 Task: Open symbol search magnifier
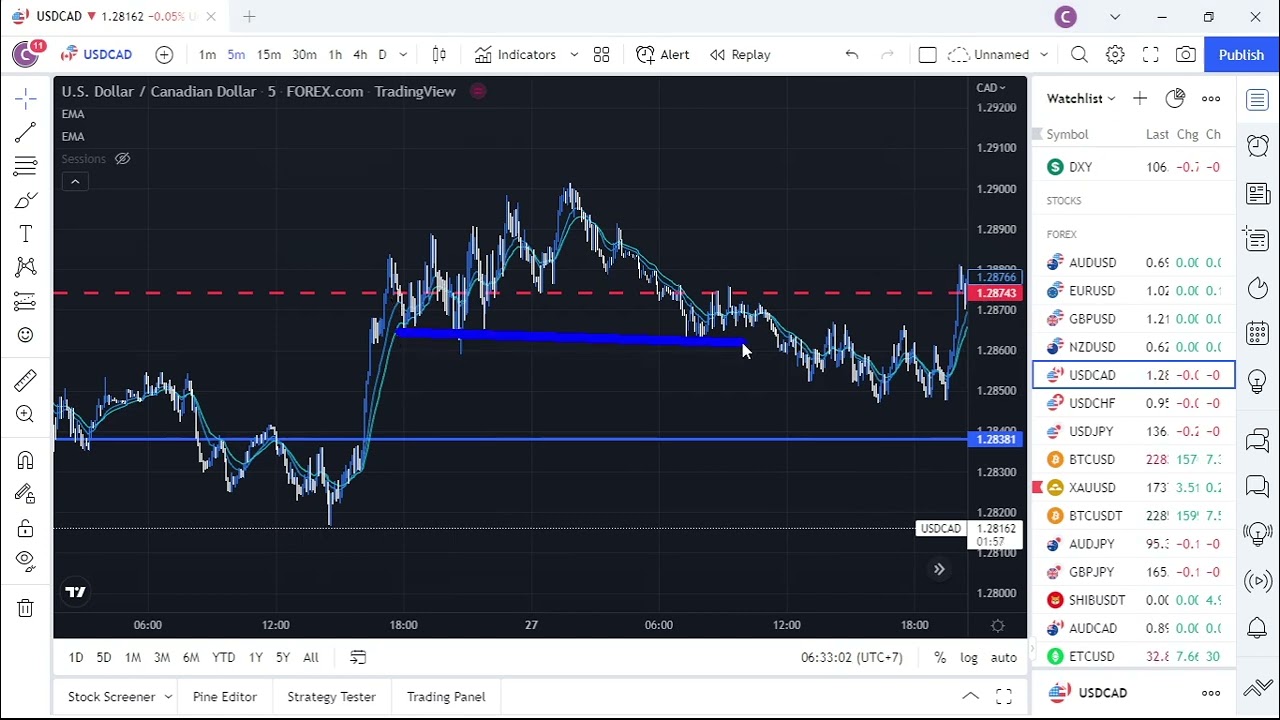[1079, 55]
